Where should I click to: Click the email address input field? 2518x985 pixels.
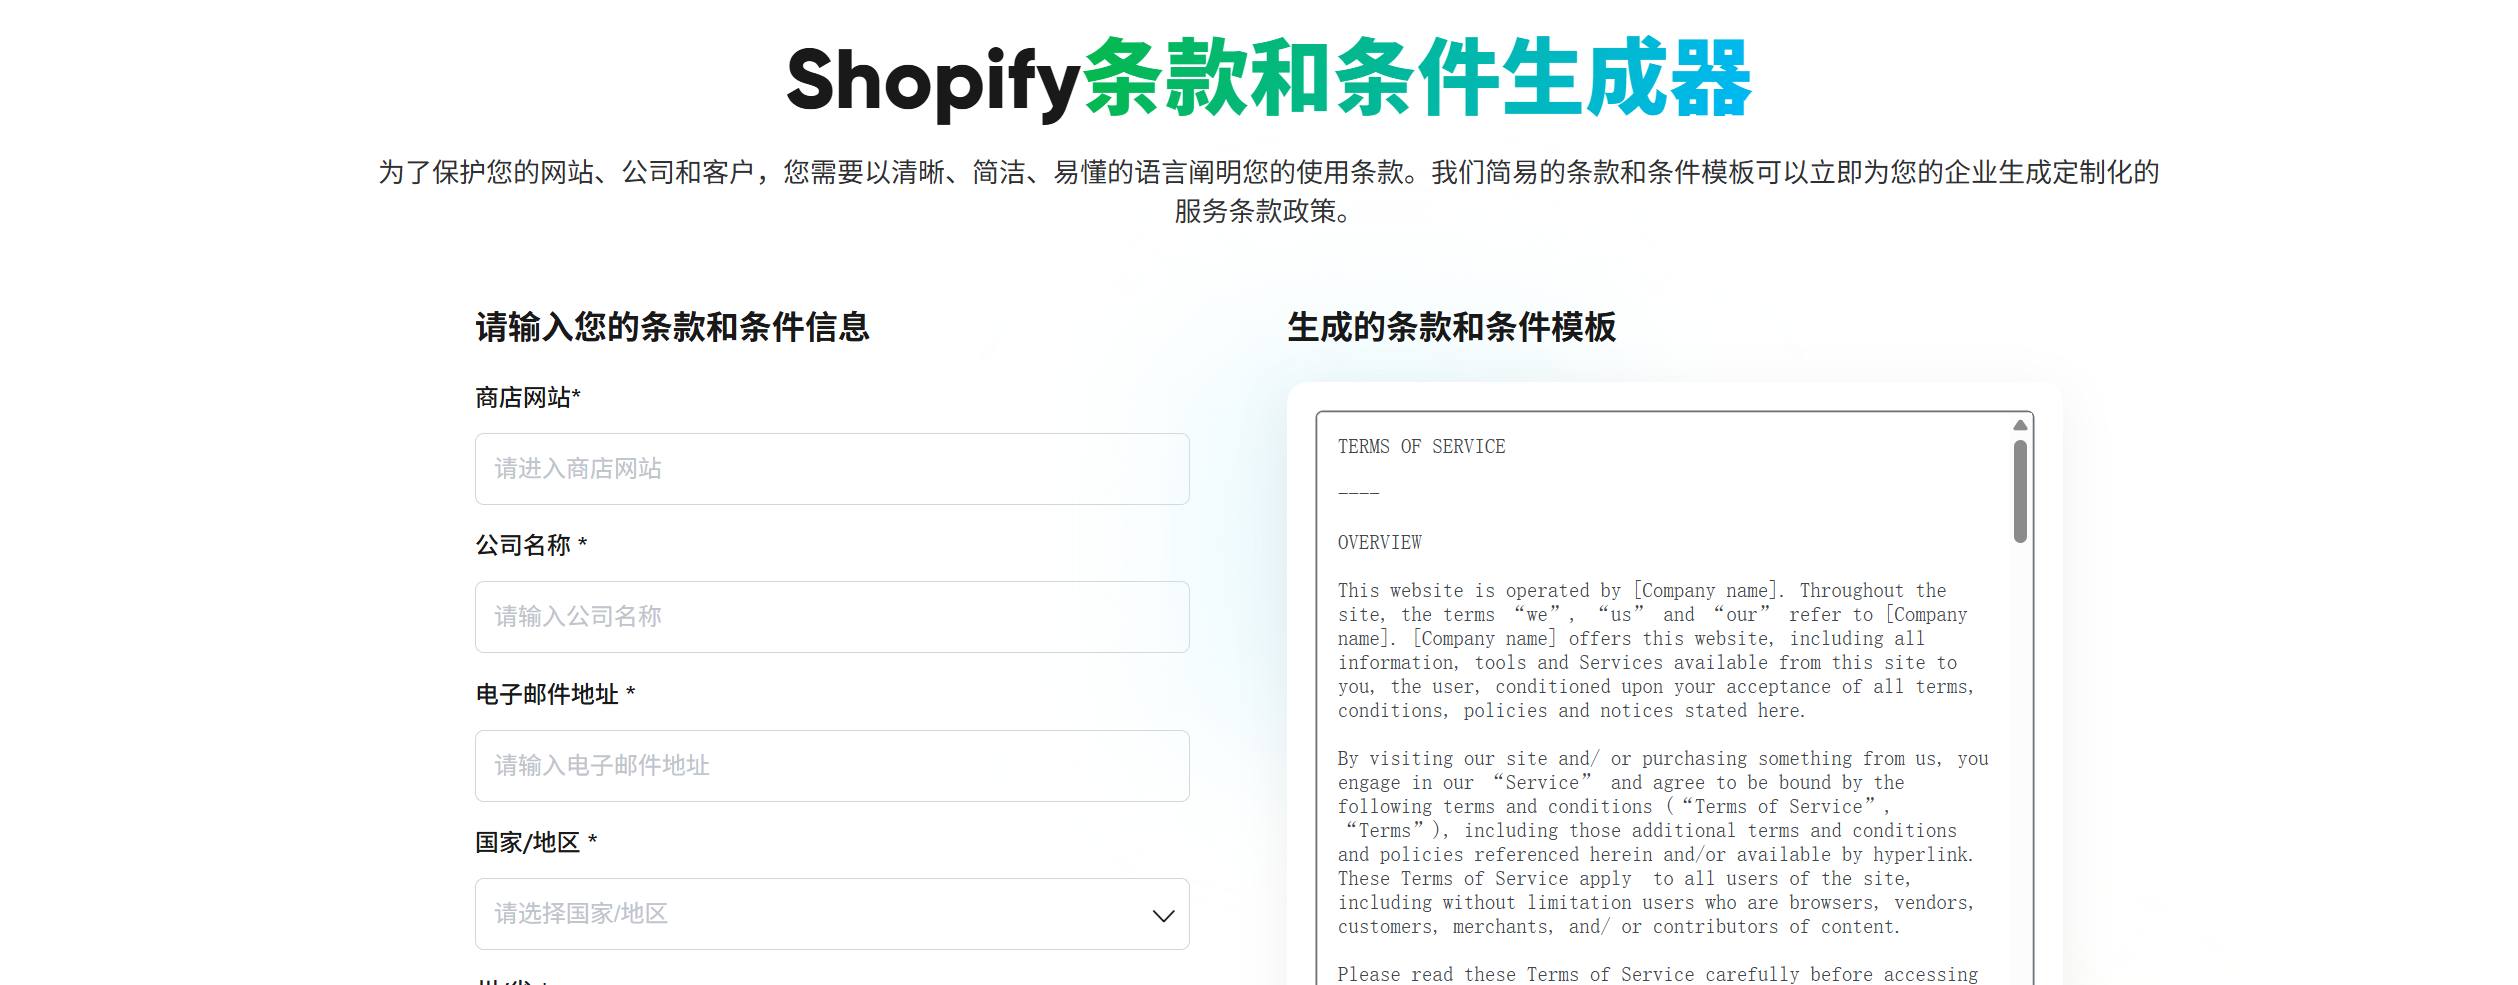(x=832, y=766)
